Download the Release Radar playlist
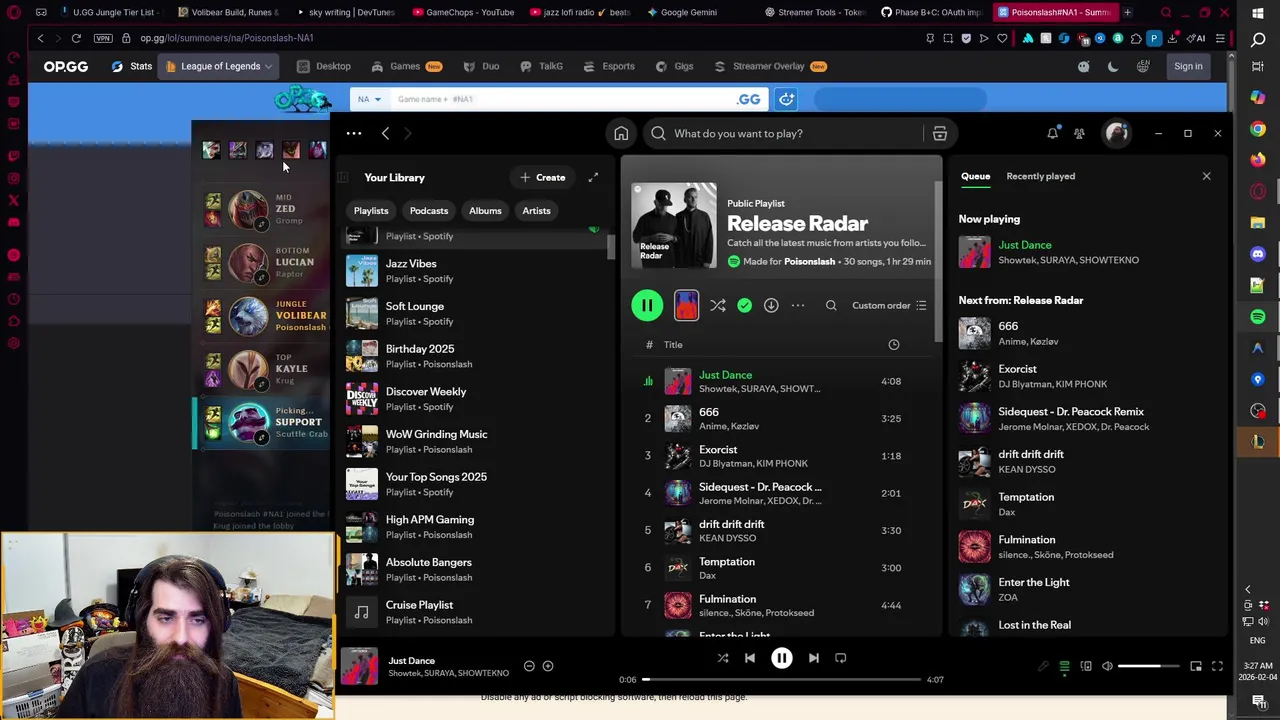1280x720 pixels. point(771,306)
